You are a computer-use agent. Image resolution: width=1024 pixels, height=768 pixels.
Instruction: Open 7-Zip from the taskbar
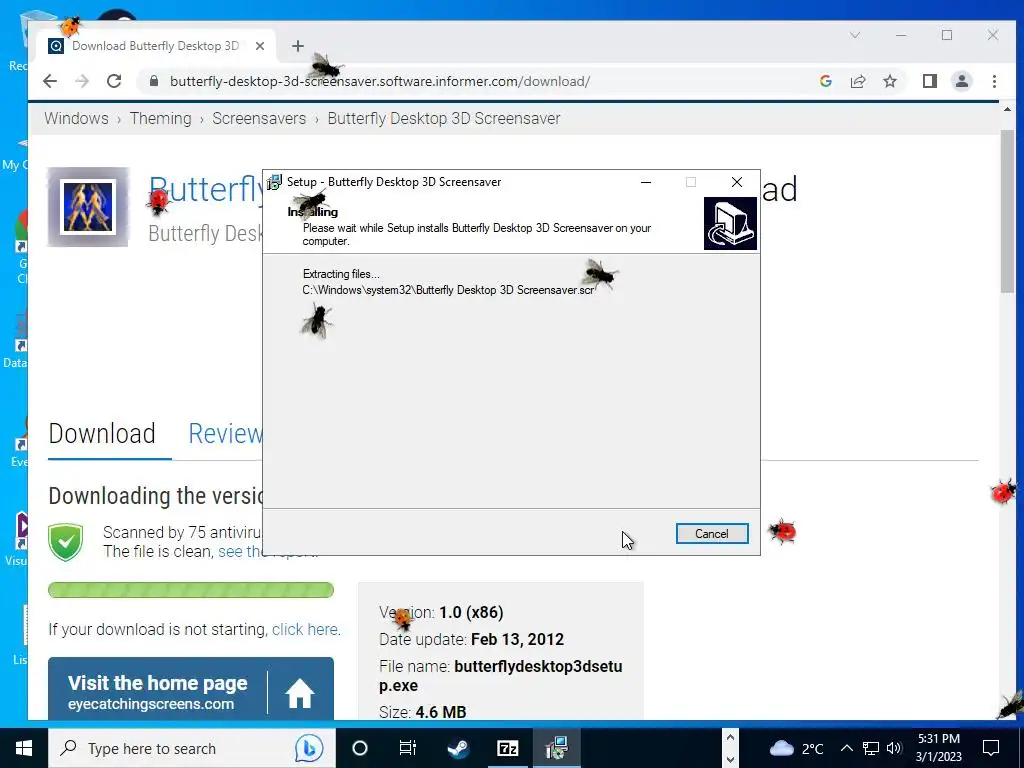(x=507, y=748)
